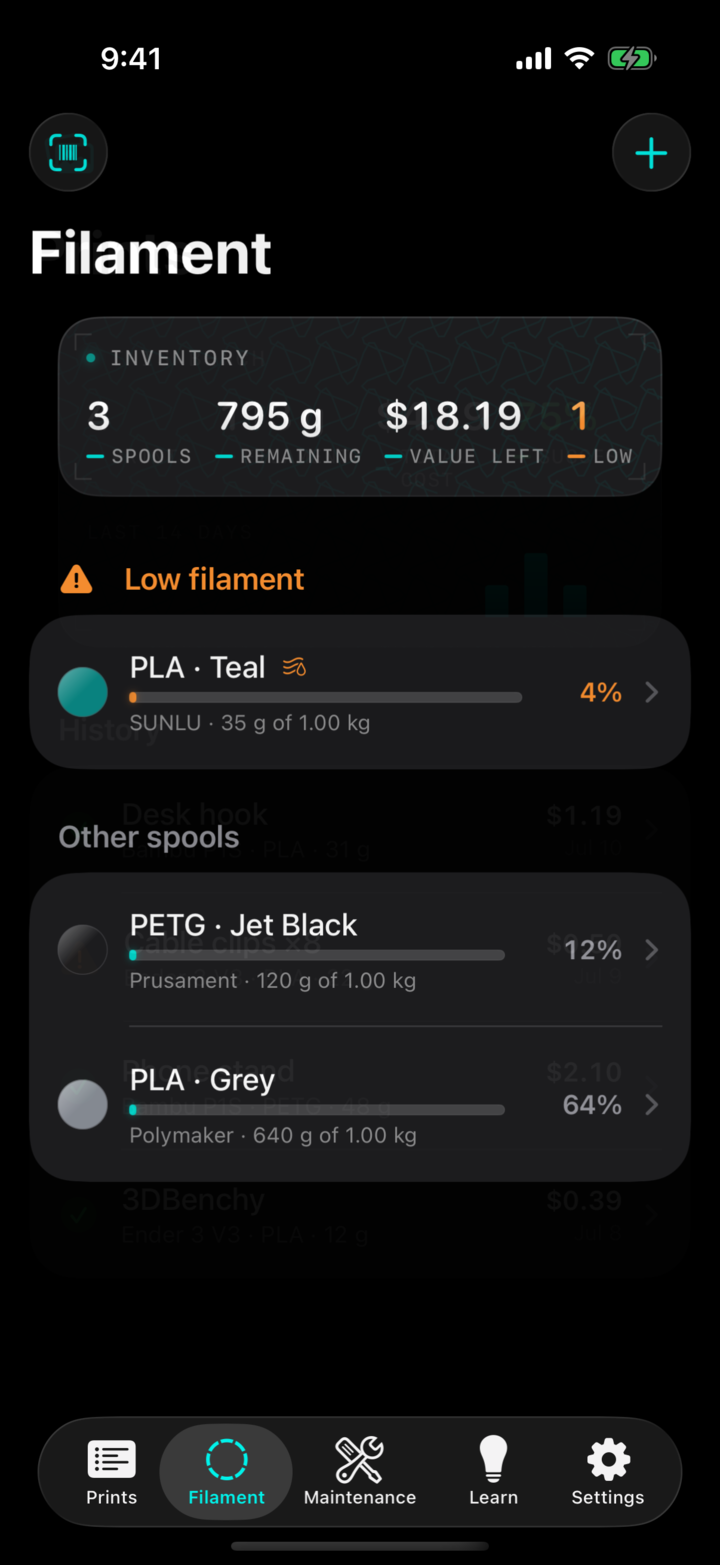Select the PETG · Jet Black title
This screenshot has height=1565, width=720.
[x=243, y=925]
